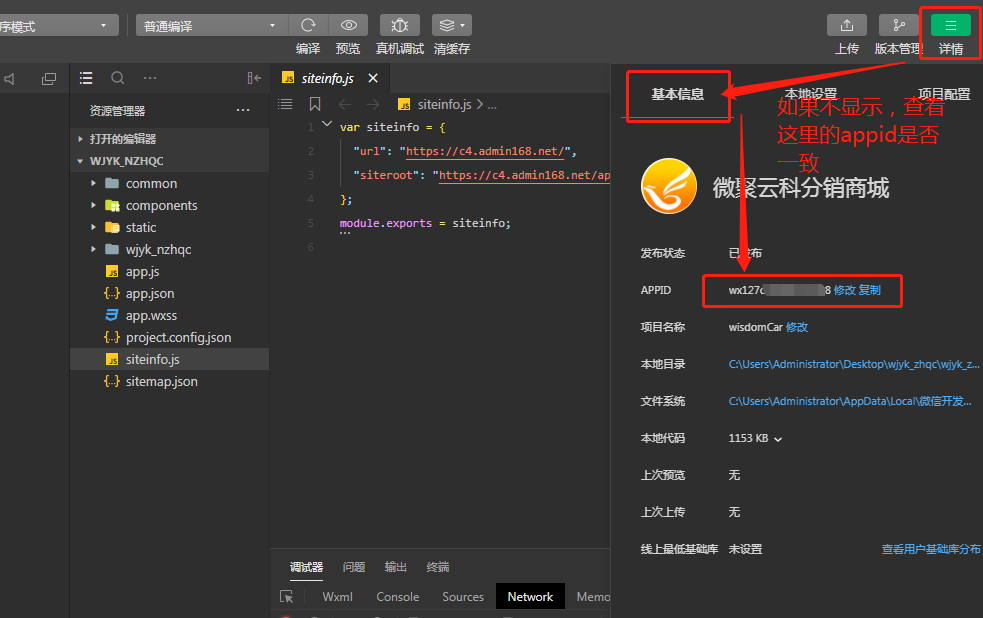The height and width of the screenshot is (618, 983).
Task: Open the 本地目录 path link
Action: pyautogui.click(x=853, y=364)
